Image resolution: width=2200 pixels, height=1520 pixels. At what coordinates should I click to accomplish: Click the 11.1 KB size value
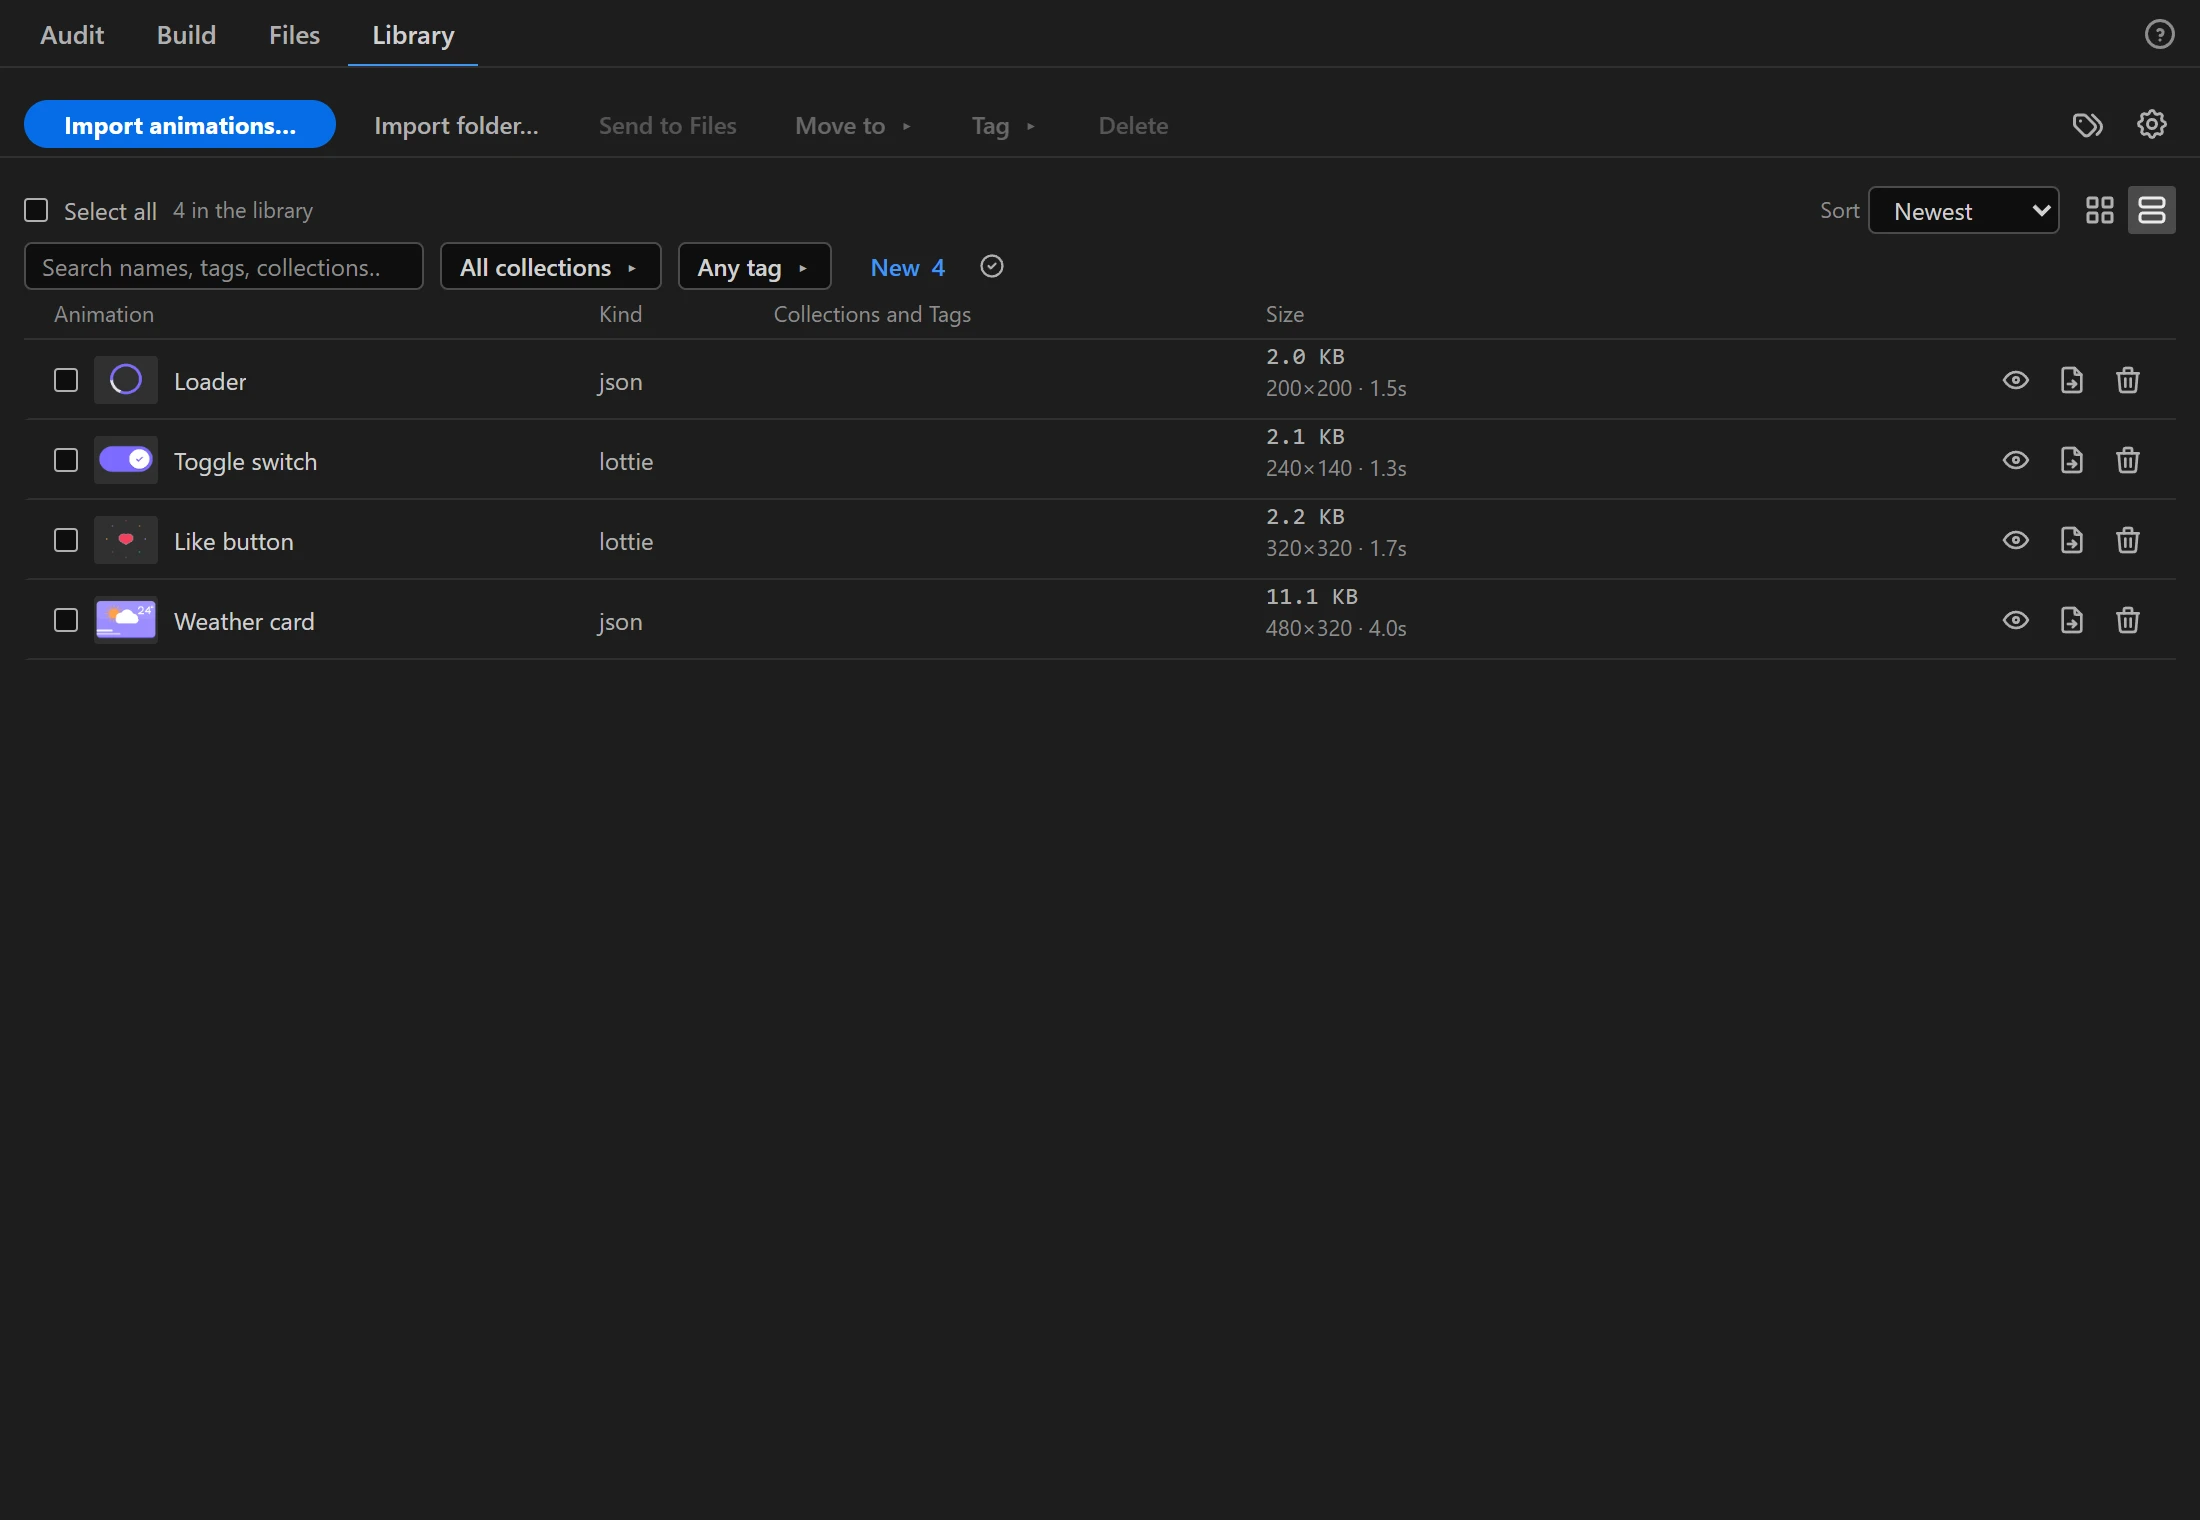(1311, 596)
